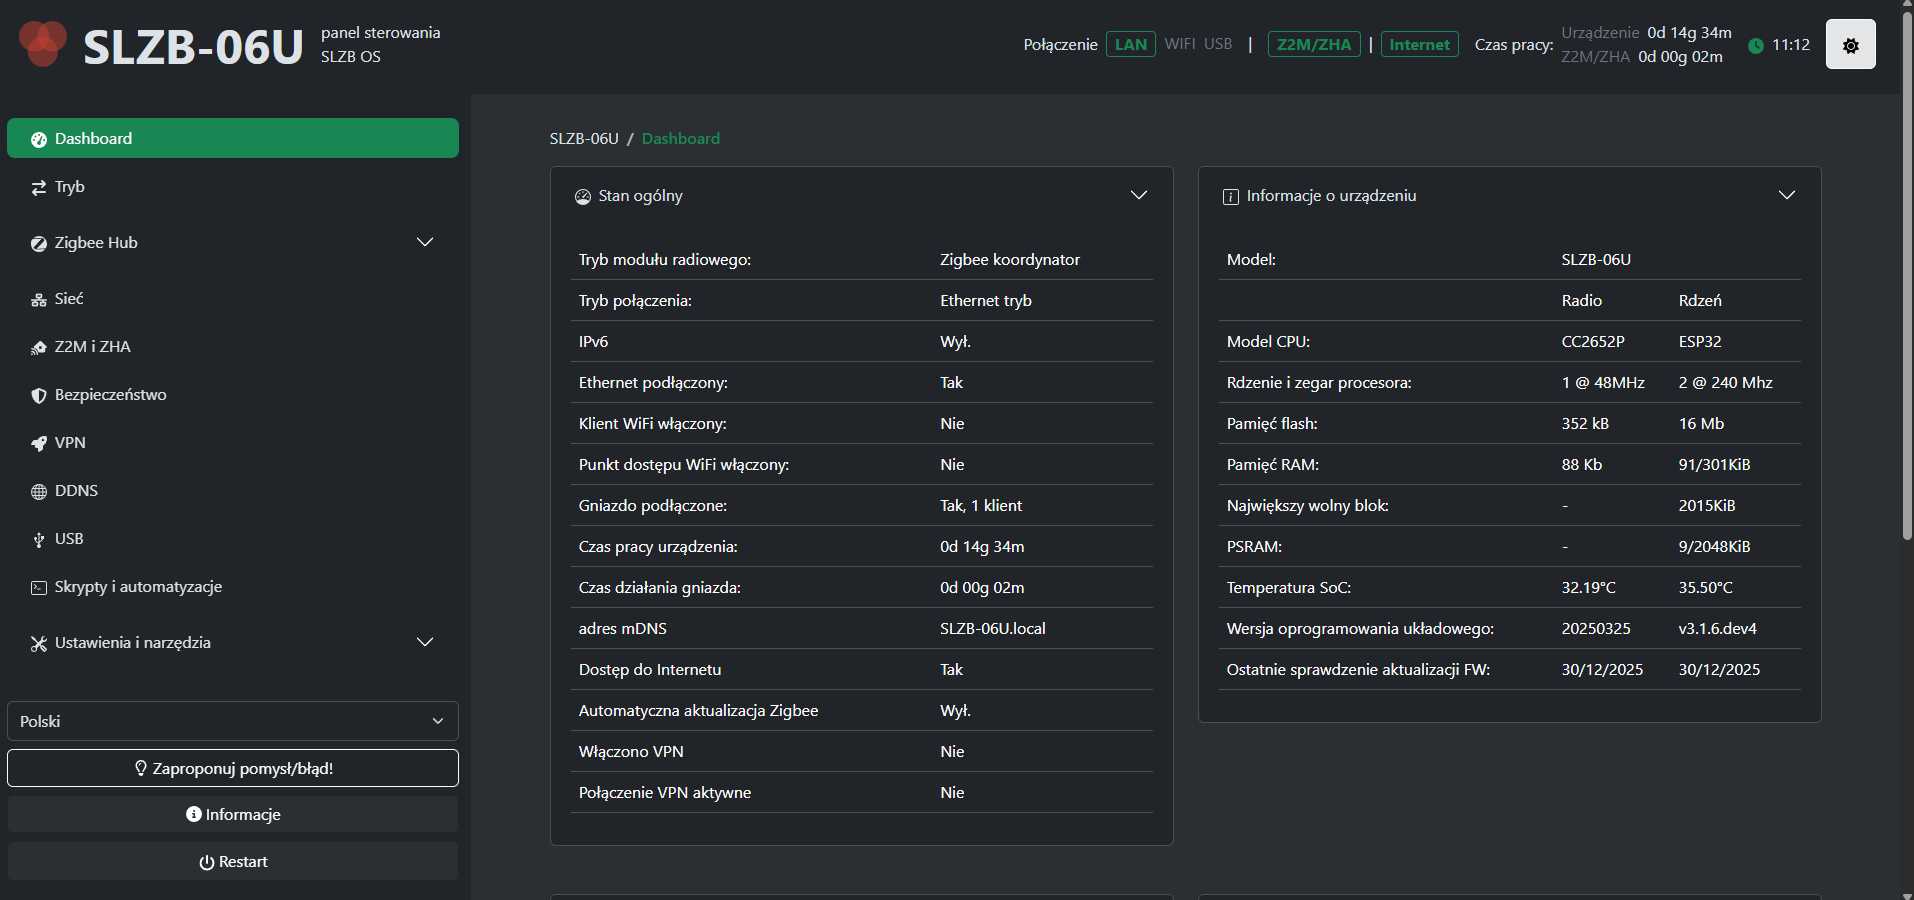Click the Tryb arrows icon in sidebar
The height and width of the screenshot is (900, 1914).
[x=39, y=188]
